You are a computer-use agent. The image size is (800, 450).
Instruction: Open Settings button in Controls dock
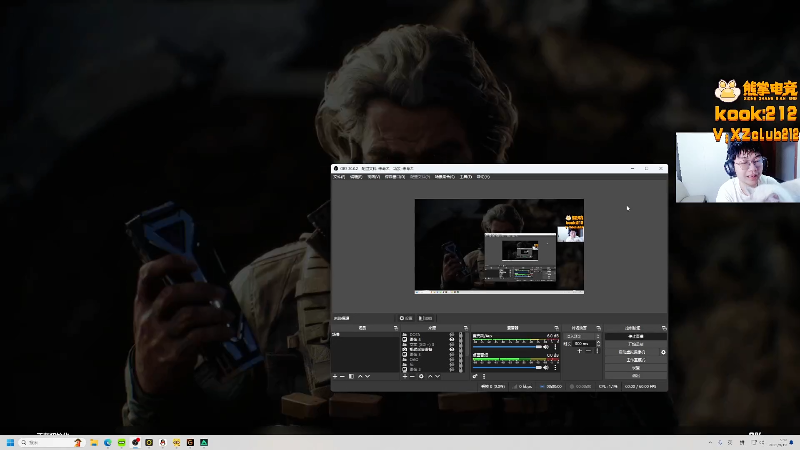[636, 368]
